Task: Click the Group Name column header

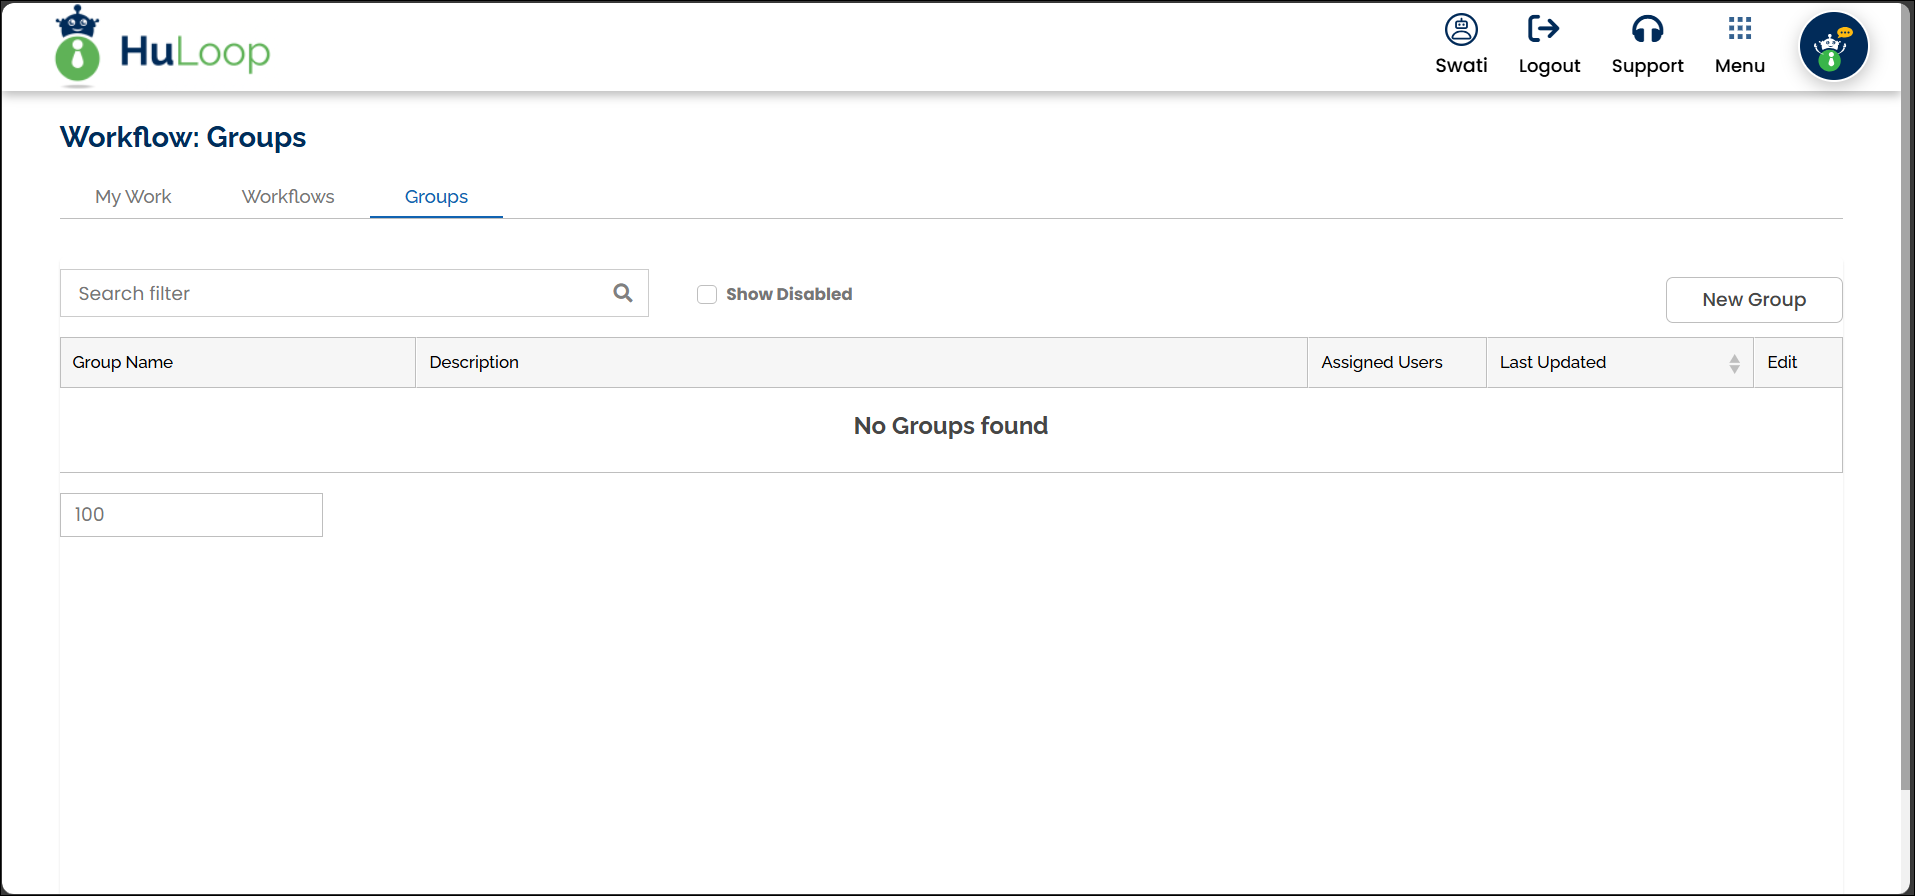Action: [123, 363]
